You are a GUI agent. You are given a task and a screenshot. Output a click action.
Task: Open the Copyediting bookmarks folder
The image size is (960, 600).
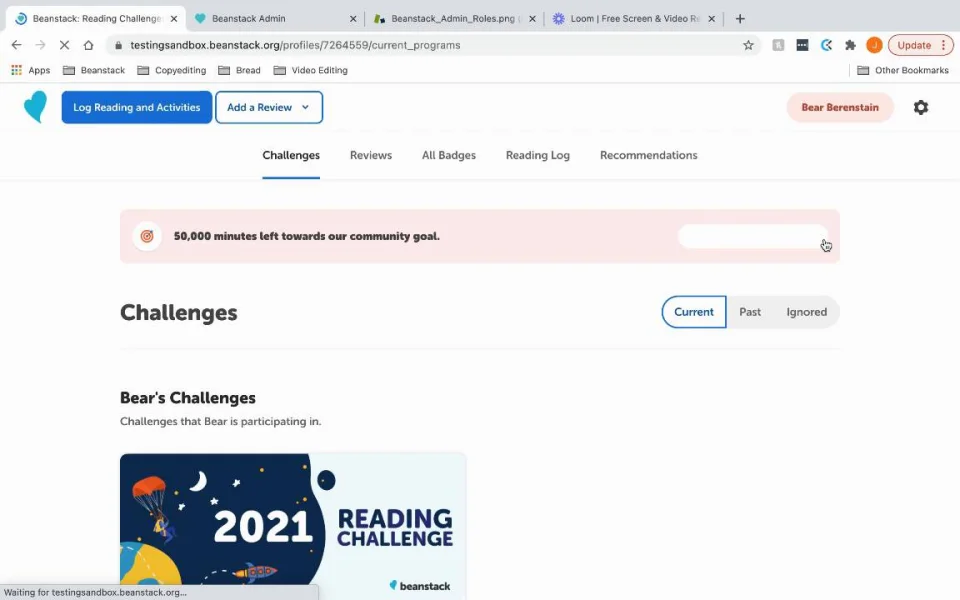171,70
